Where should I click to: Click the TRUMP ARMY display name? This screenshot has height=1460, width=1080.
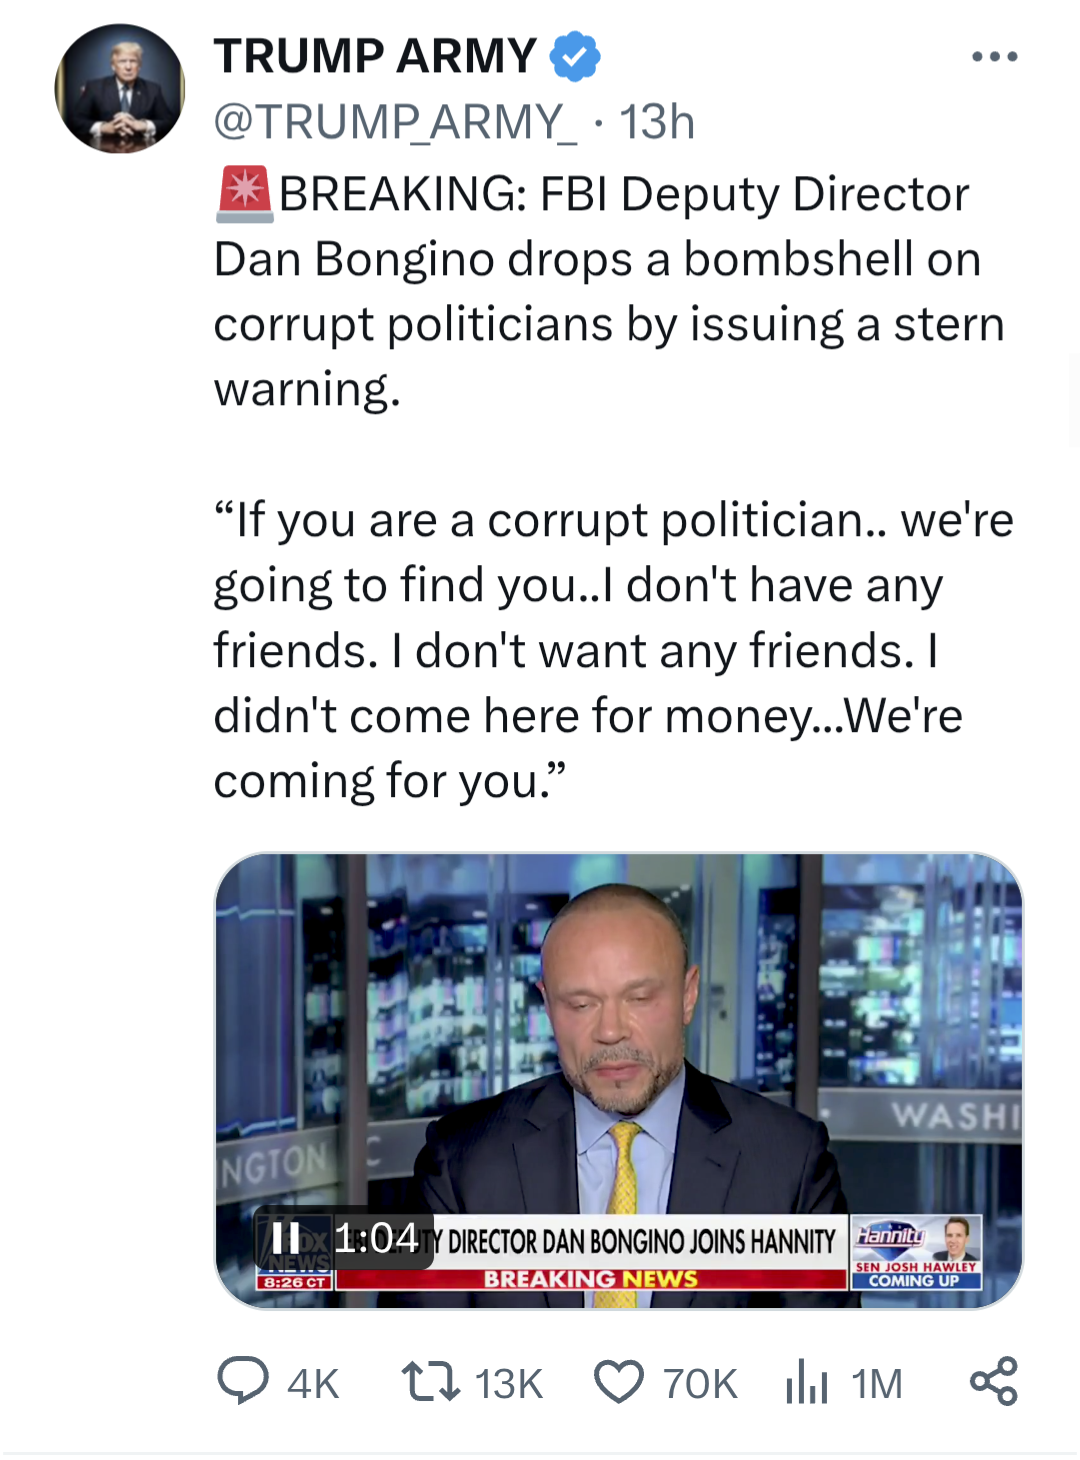[x=375, y=56]
